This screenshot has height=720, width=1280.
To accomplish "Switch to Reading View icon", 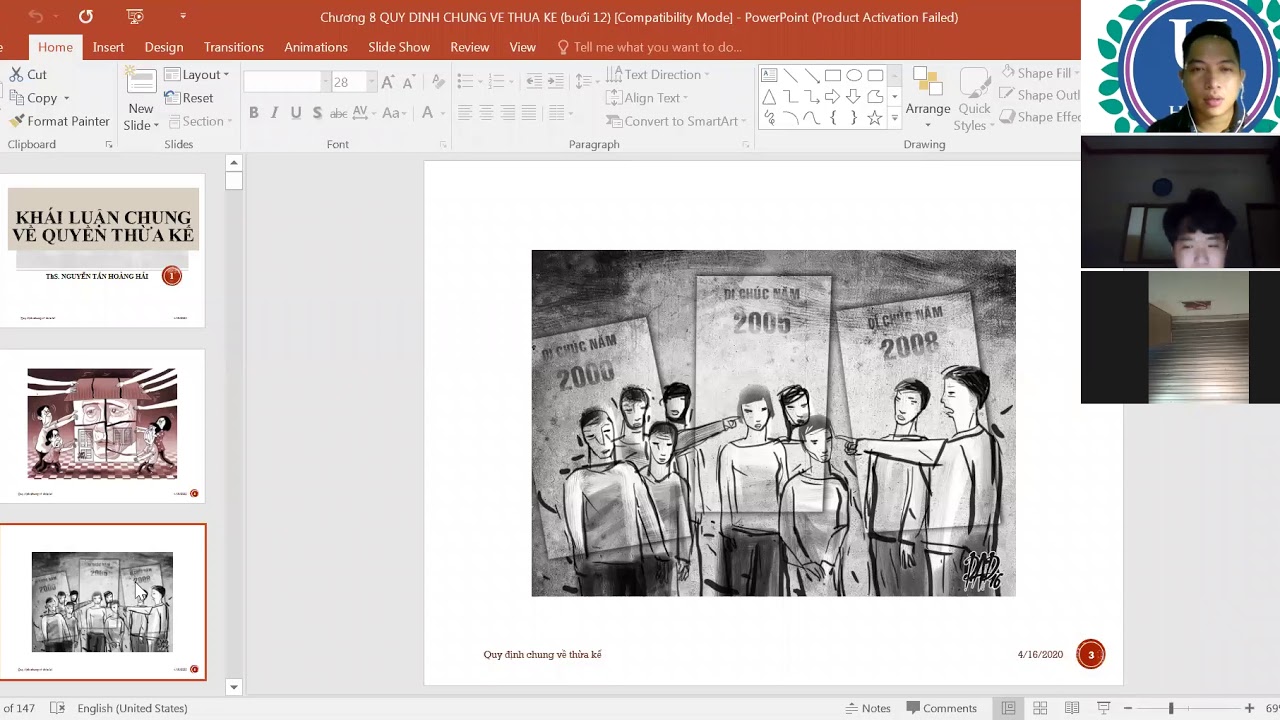I will coord(1072,708).
